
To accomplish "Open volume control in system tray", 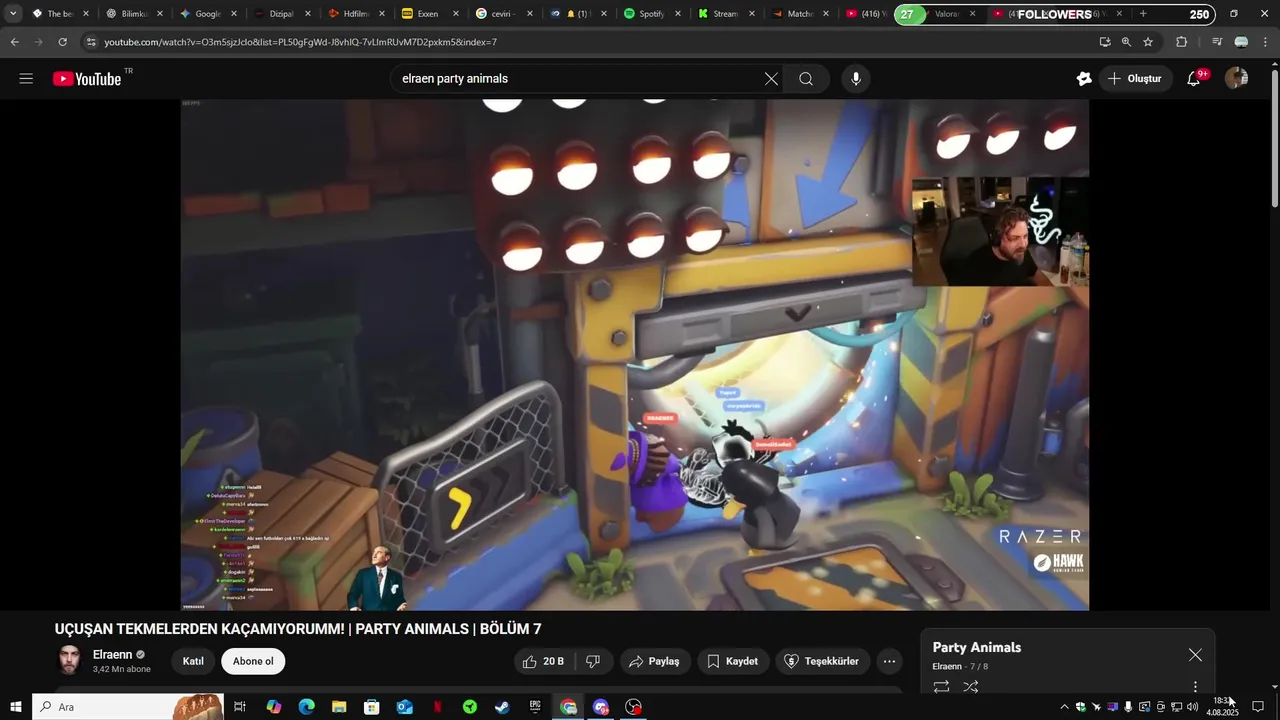I will pos(1192,707).
